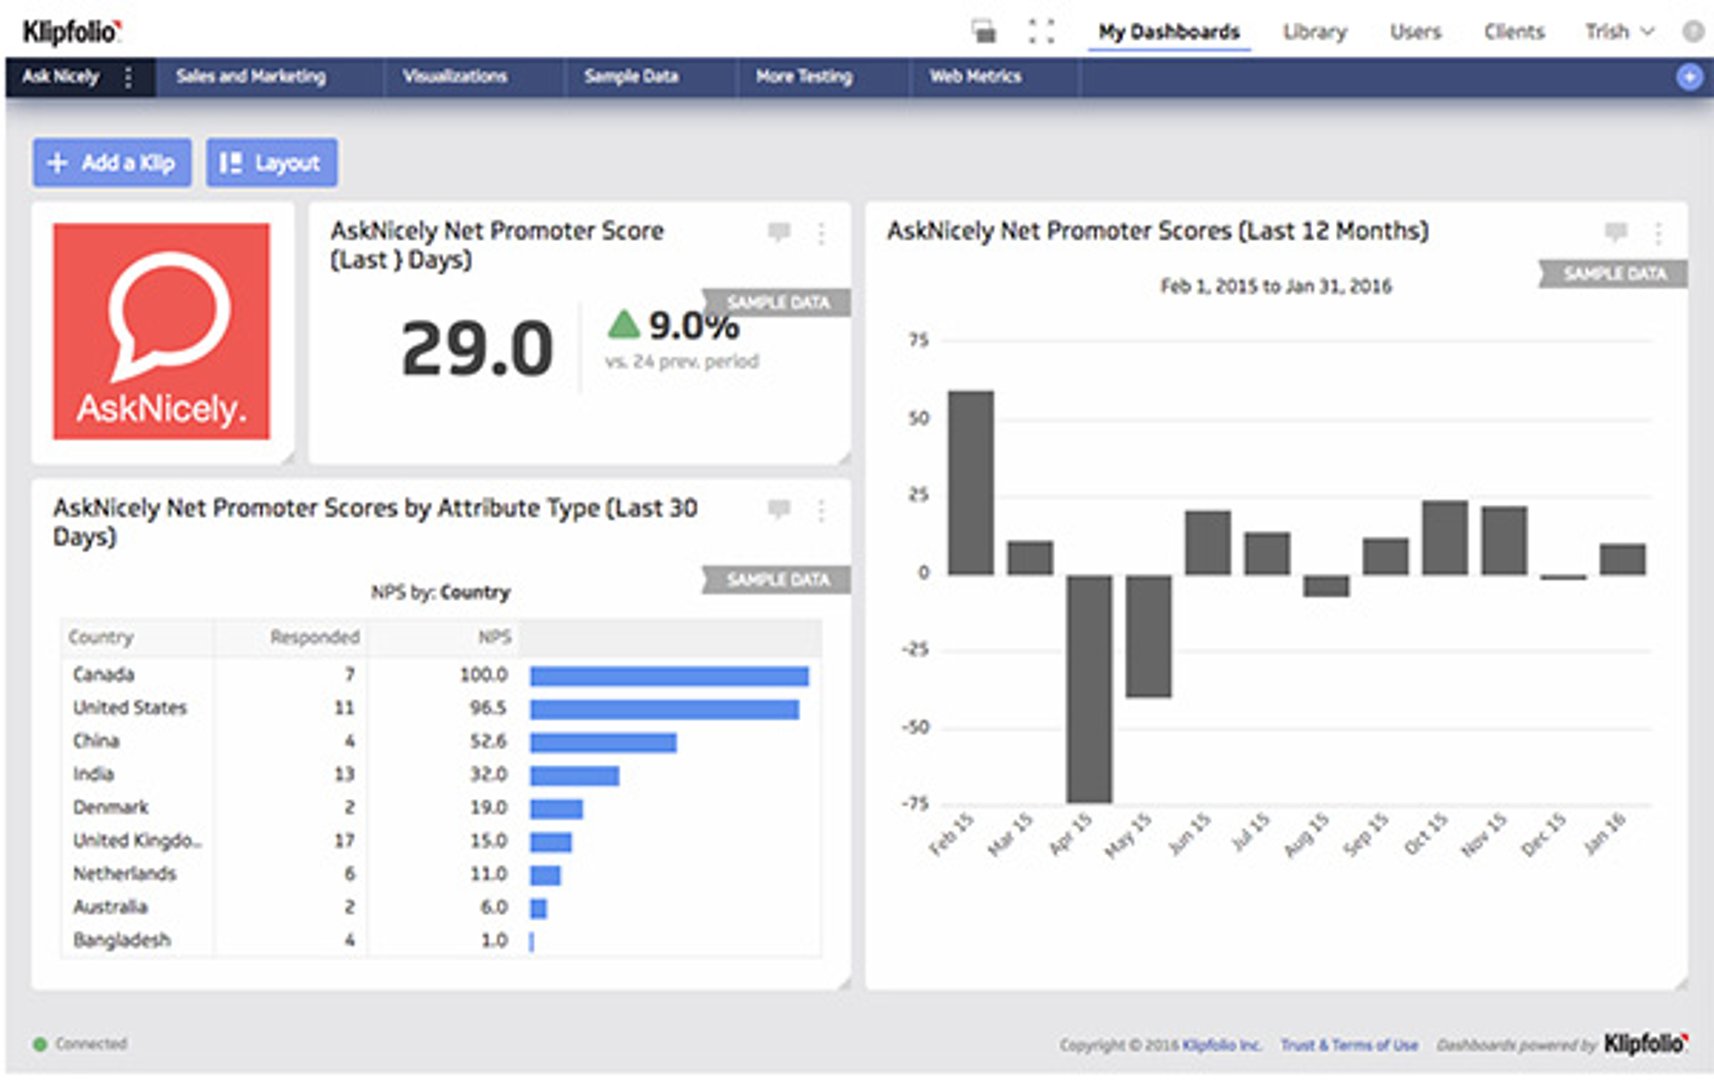Open the Klipfolio Inc. footer link
The width and height of the screenshot is (1714, 1080).
tap(1221, 1045)
